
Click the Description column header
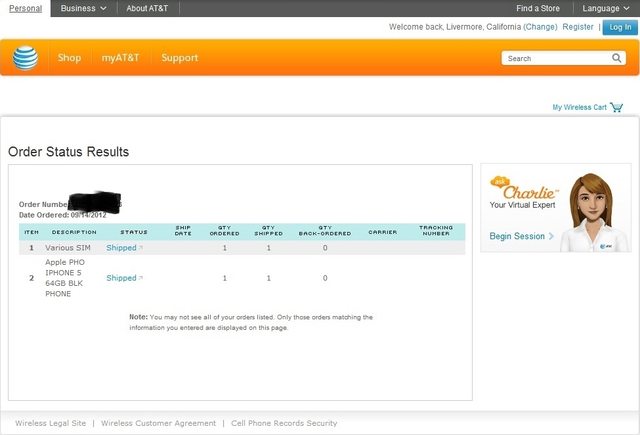tap(74, 232)
